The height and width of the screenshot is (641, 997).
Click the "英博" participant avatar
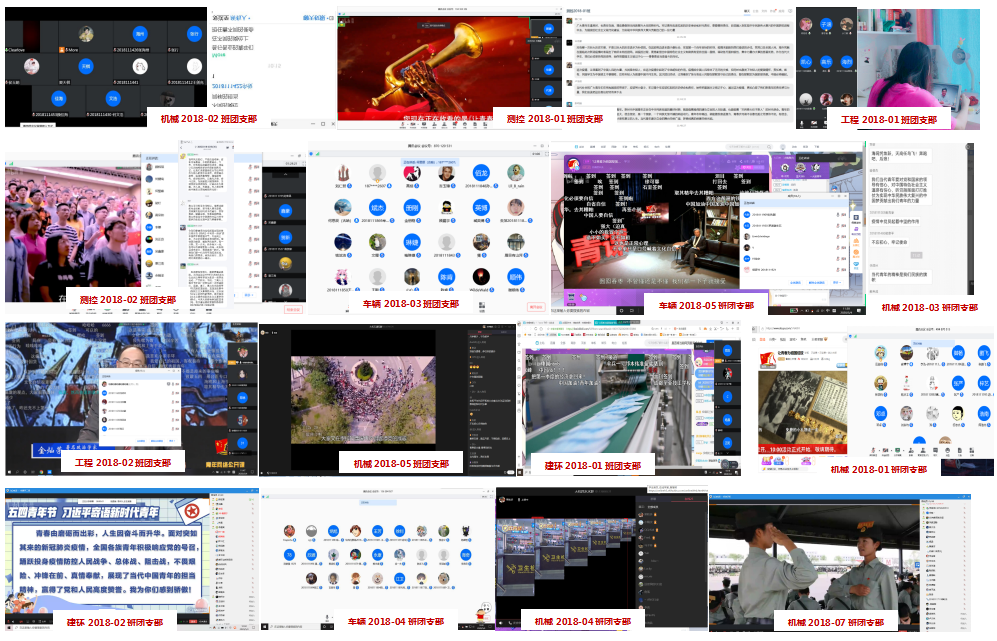coord(480,208)
